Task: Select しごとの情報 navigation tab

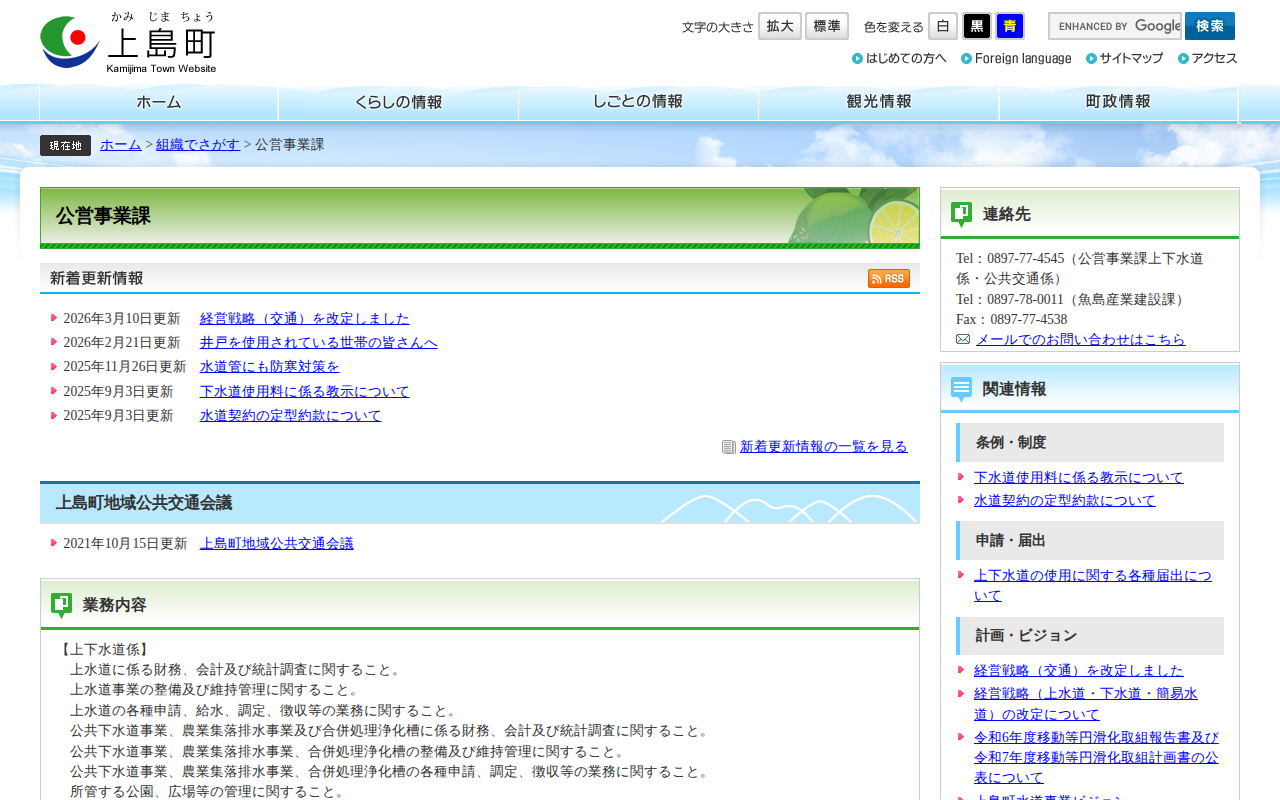Action: tap(639, 102)
